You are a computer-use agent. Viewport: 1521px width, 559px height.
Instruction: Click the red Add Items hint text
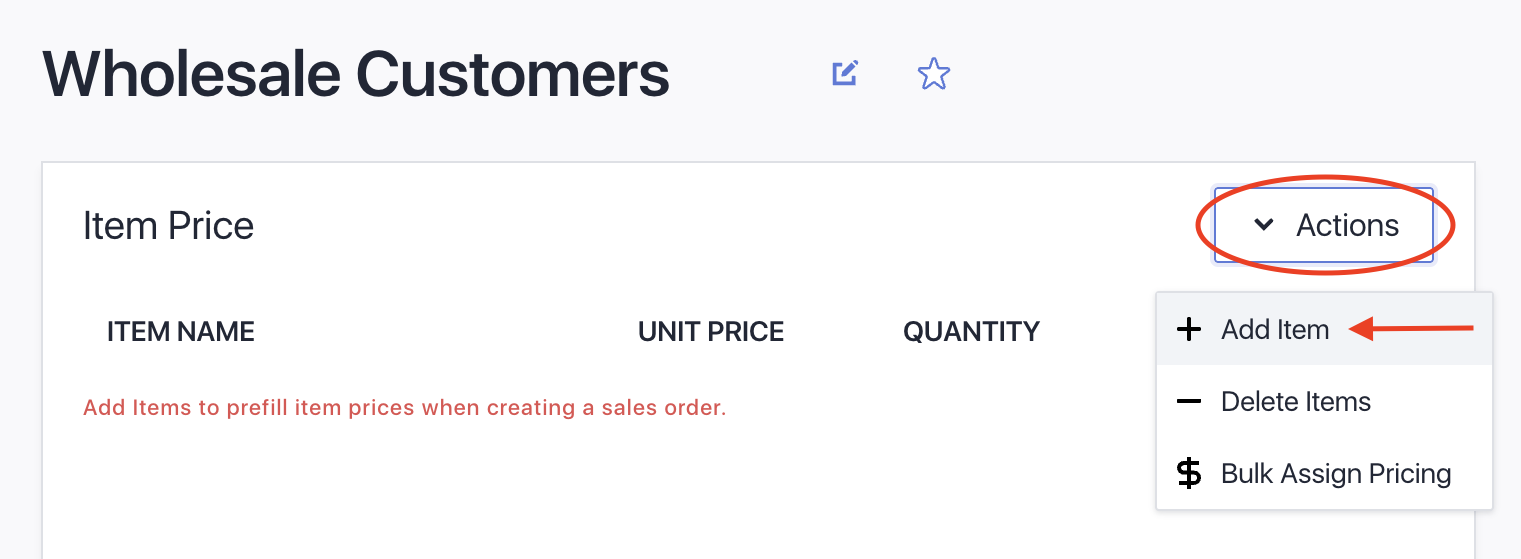404,408
